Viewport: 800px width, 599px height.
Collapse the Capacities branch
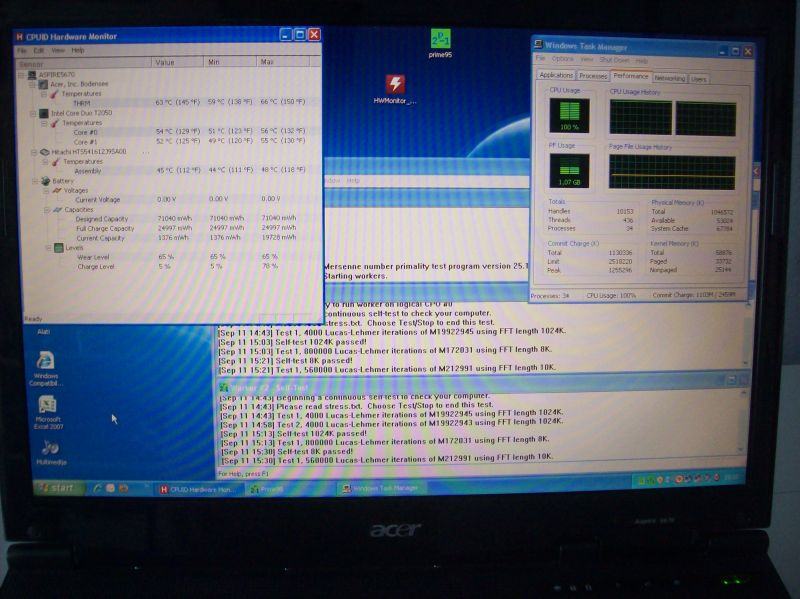[x=46, y=210]
